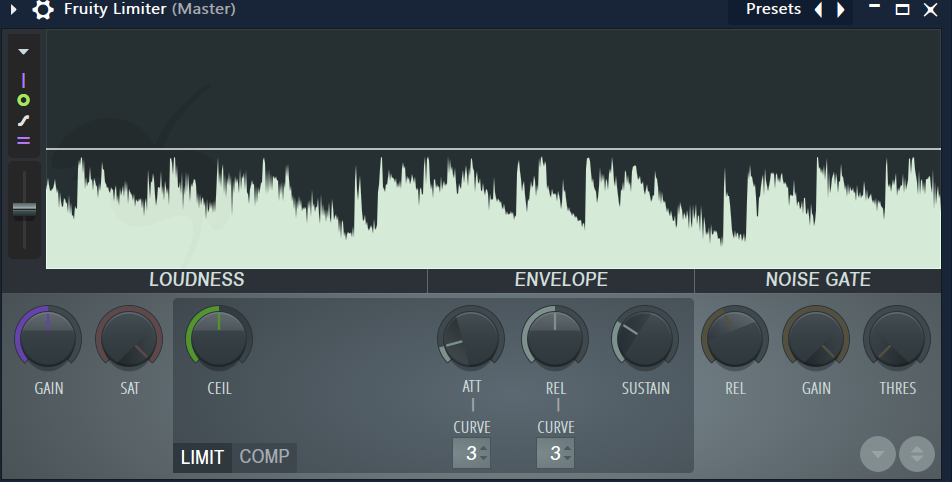Click the round up-down arrows button
The height and width of the screenshot is (482, 952).
click(x=917, y=454)
